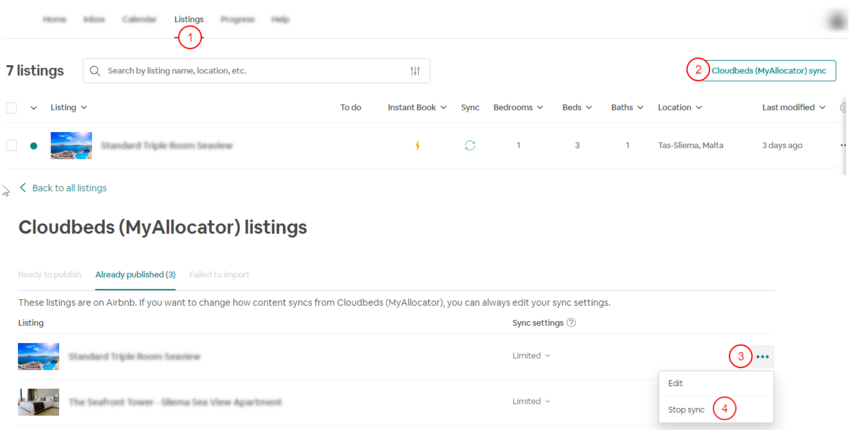This screenshot has height=431, width=849.
Task: Check the Standard Triple Room Seaview checkbox
Action: [12, 146]
